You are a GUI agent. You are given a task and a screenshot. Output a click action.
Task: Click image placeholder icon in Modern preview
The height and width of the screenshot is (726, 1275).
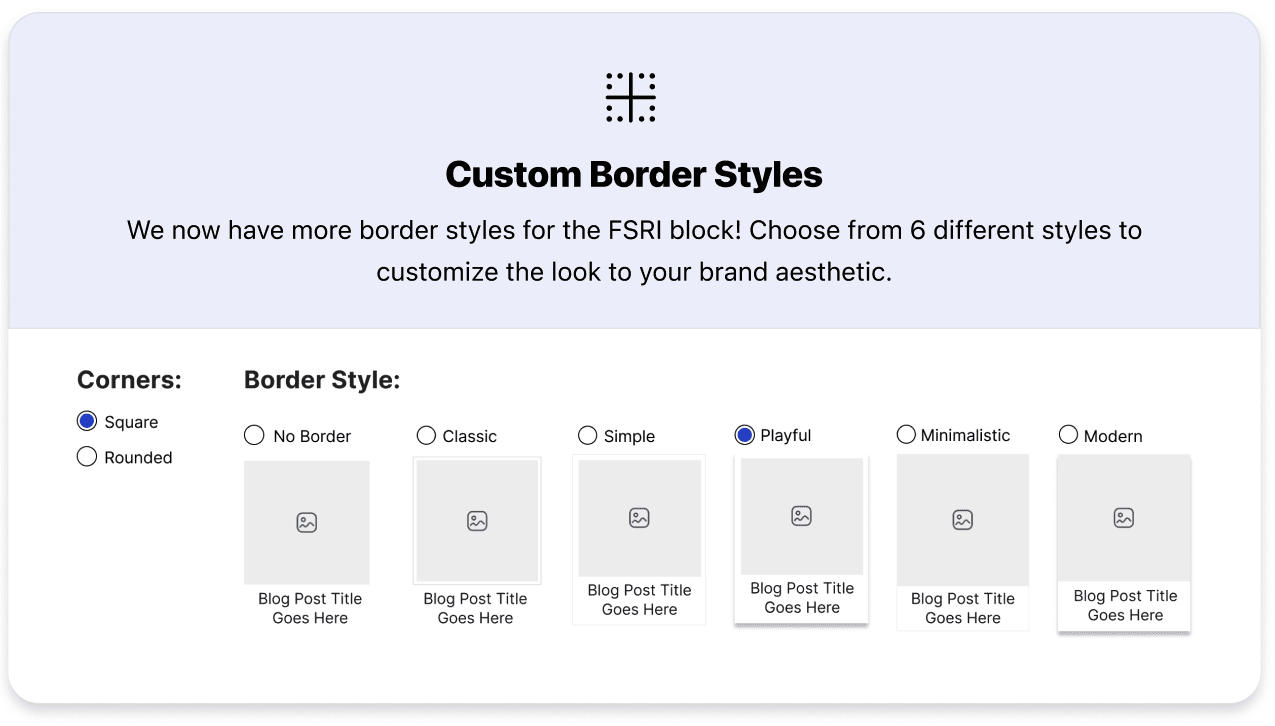pyautogui.click(x=1124, y=518)
